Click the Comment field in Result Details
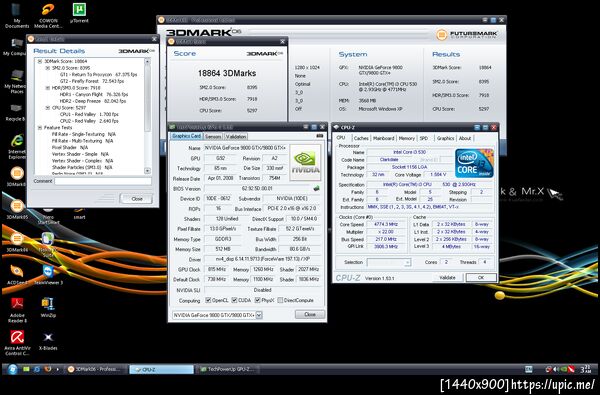Screen dimensions: 600x395 point(103,181)
